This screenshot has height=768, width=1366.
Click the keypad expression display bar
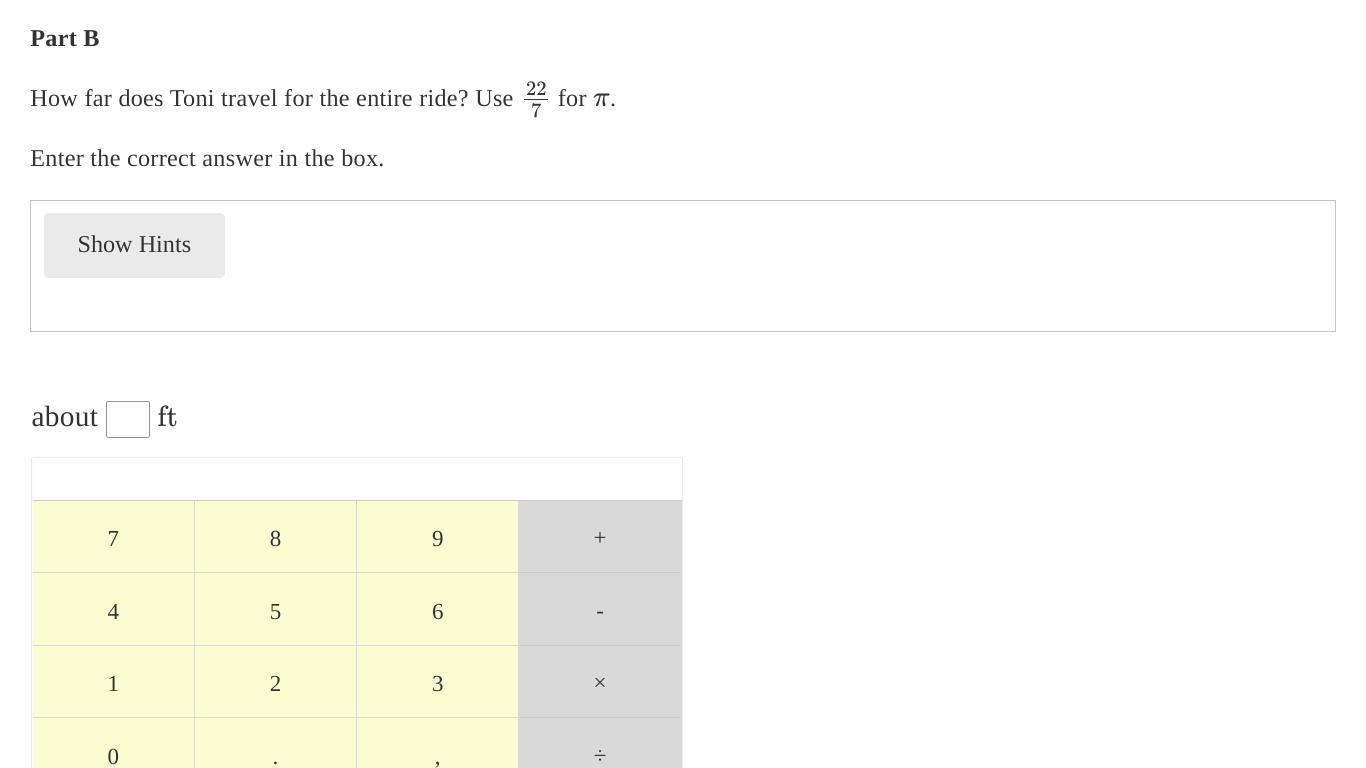pos(357,479)
